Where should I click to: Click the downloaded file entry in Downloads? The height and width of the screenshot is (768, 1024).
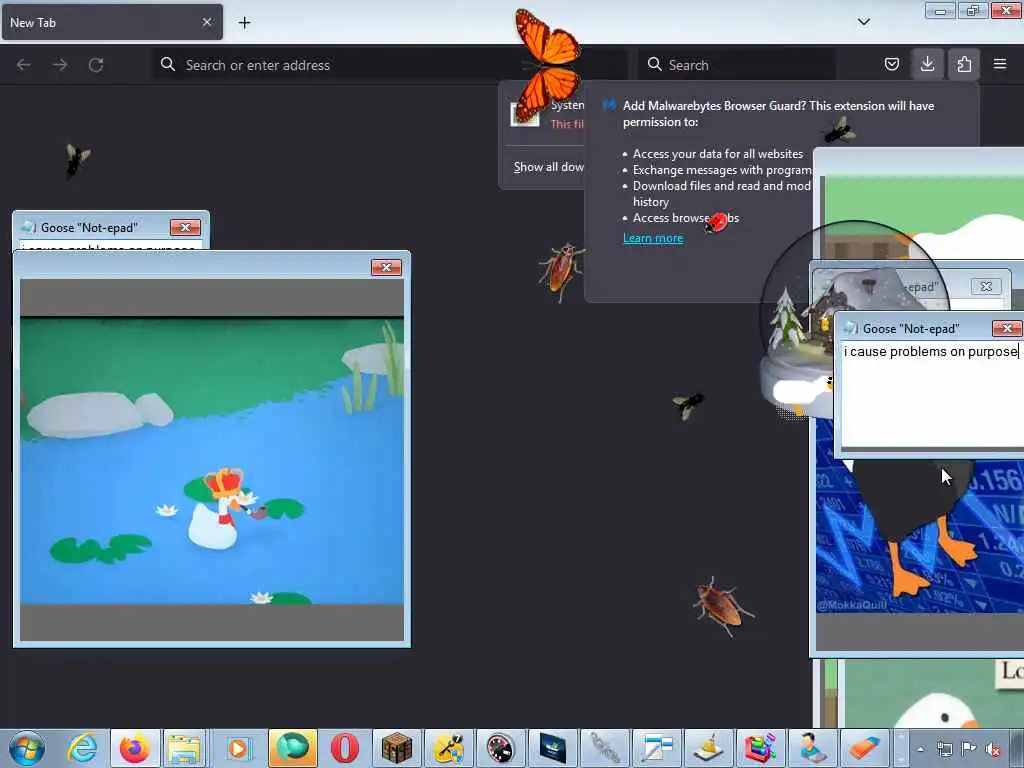pos(545,114)
